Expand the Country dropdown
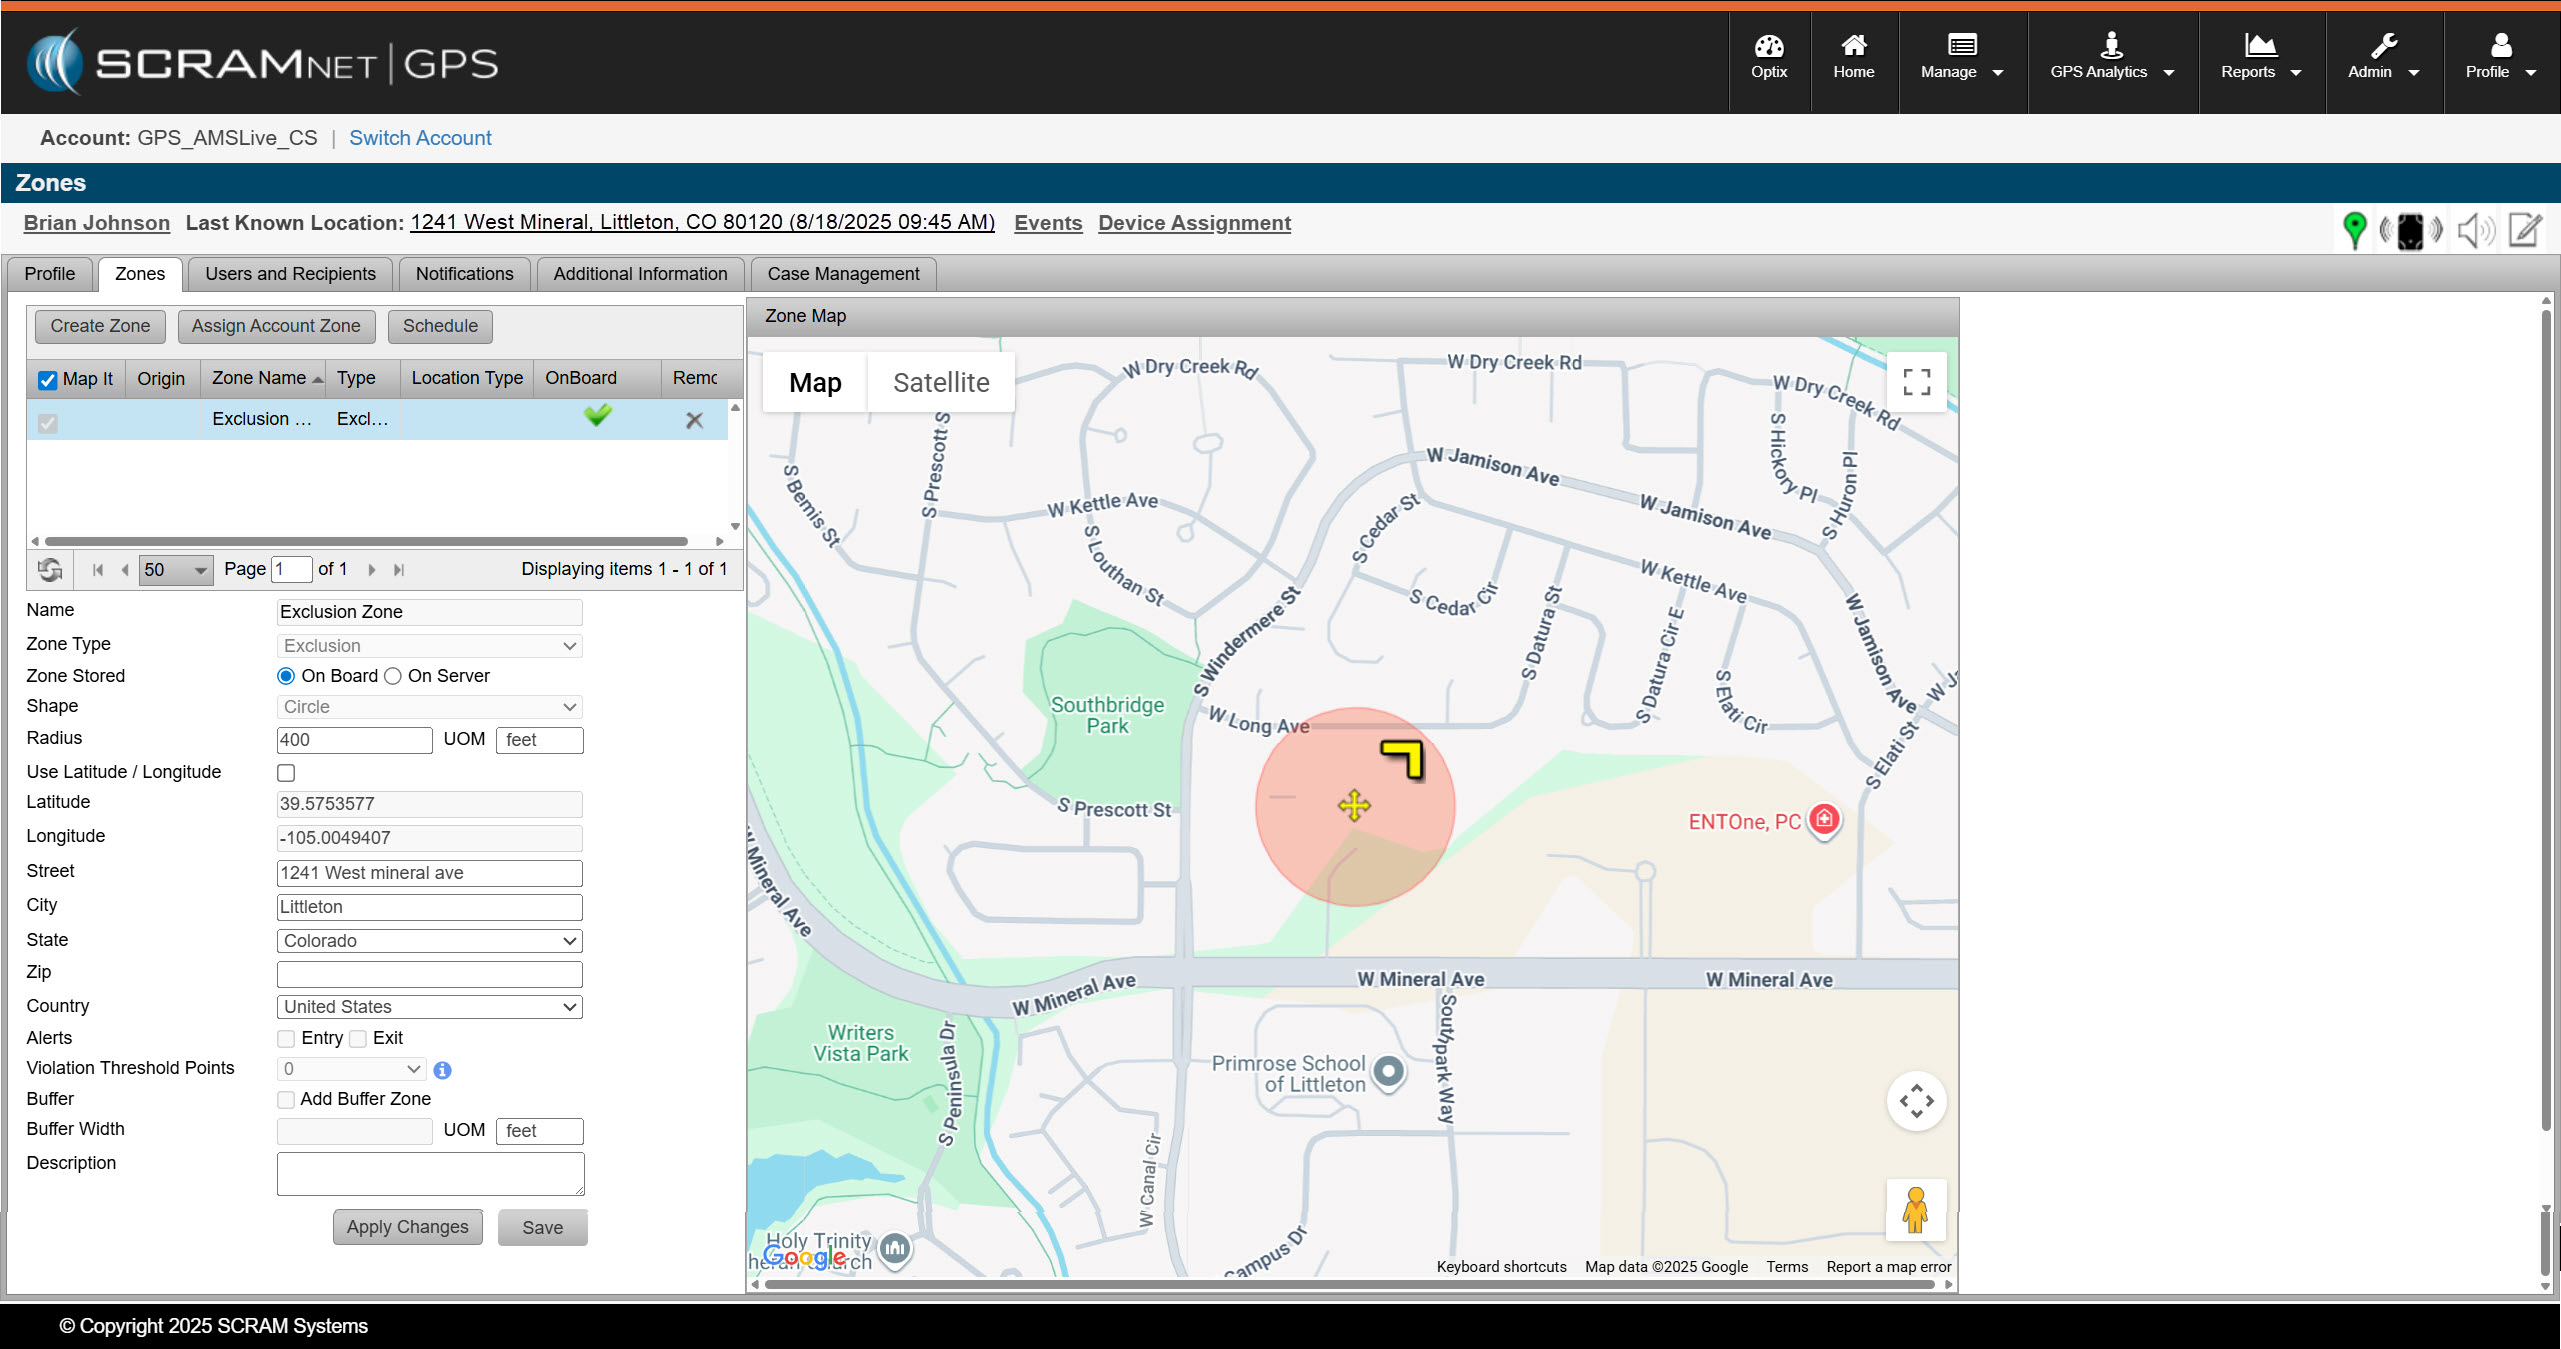The width and height of the screenshot is (2561, 1349). (429, 1007)
